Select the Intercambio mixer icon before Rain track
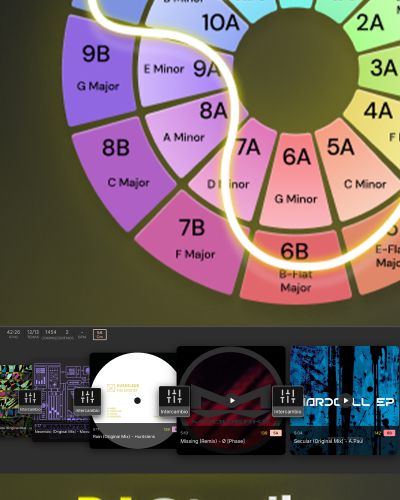This screenshot has height=500, width=400. tap(87, 401)
